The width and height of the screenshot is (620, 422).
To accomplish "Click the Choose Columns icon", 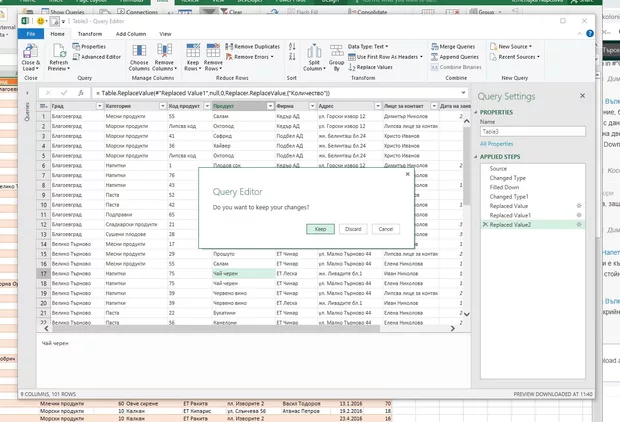I will 139,50.
